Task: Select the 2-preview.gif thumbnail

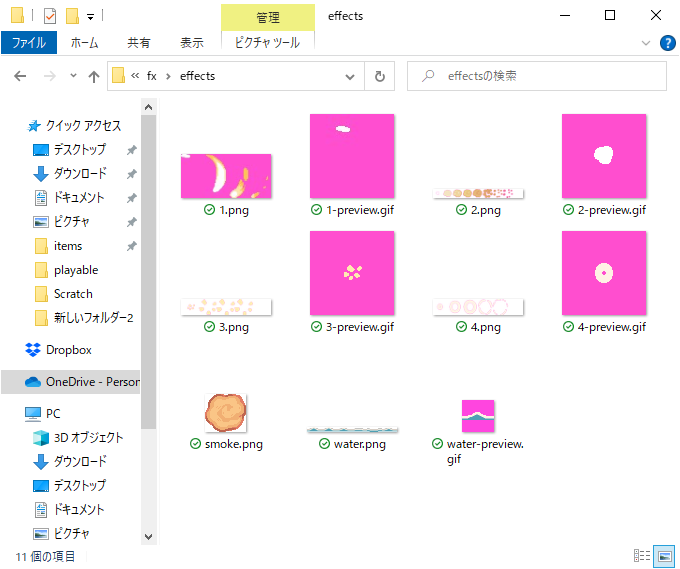Action: tap(604, 156)
